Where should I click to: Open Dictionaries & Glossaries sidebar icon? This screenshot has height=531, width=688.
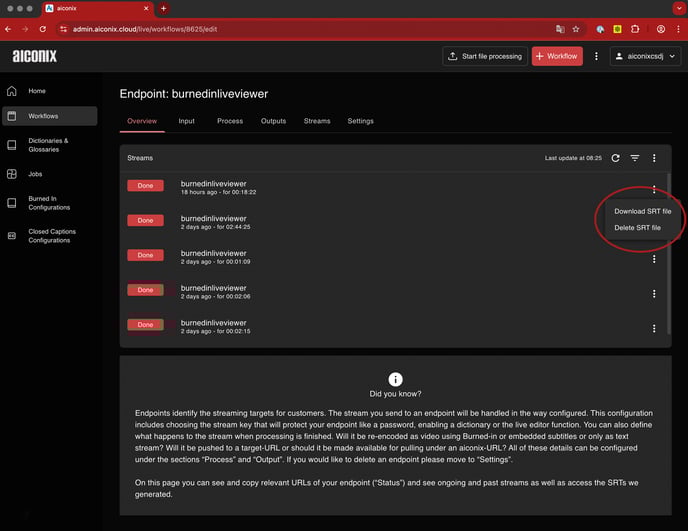click(x=12, y=145)
